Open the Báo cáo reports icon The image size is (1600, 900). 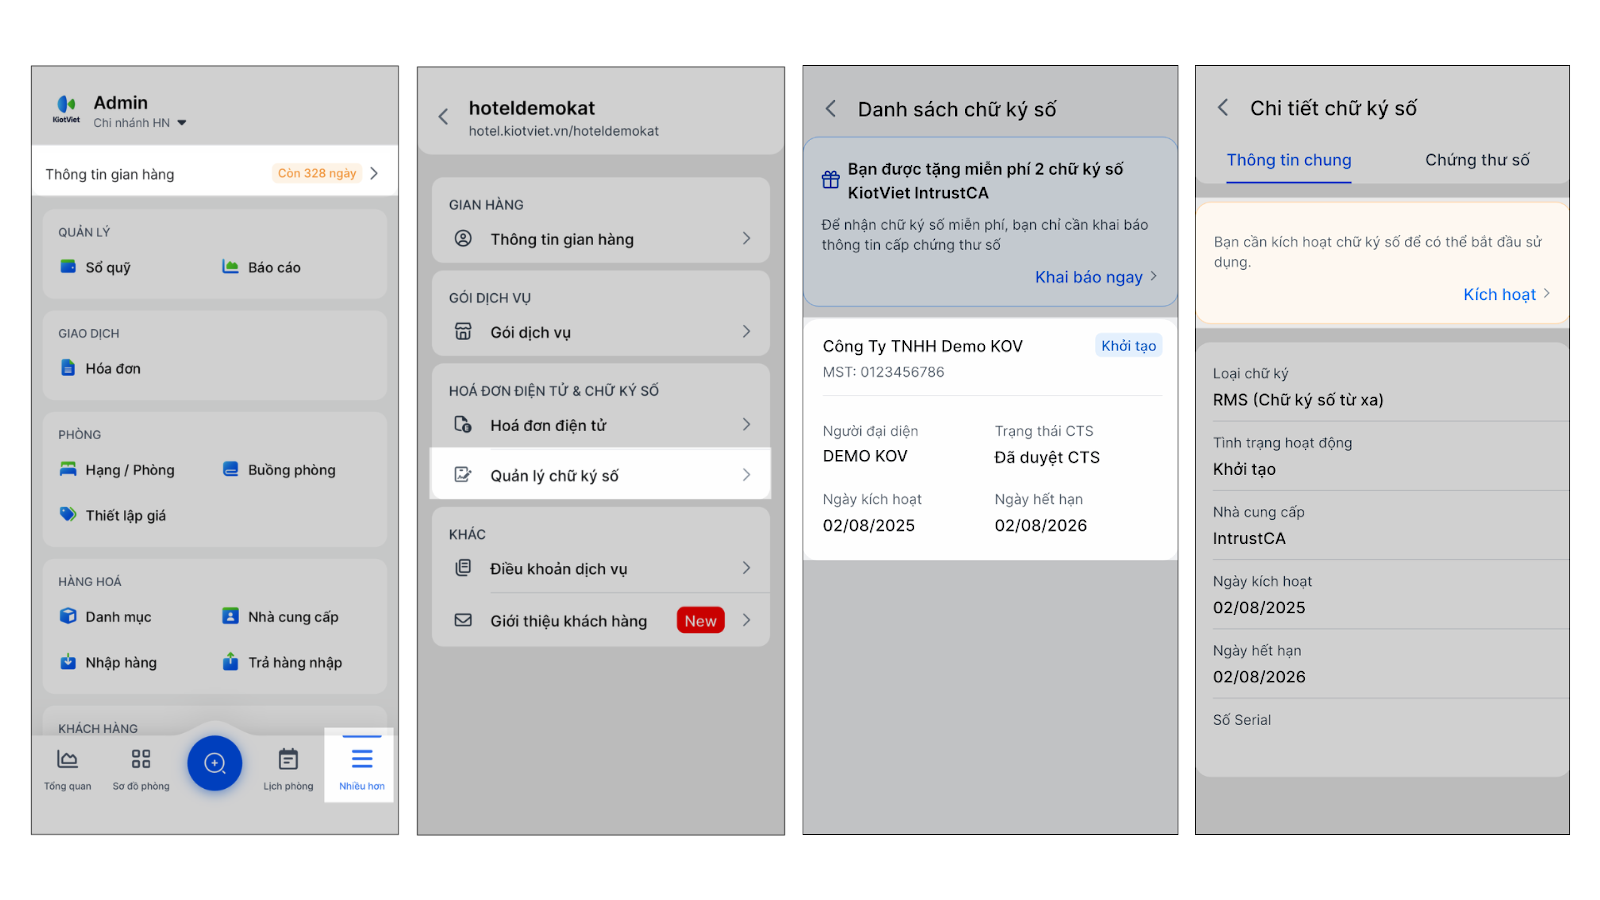tap(230, 267)
